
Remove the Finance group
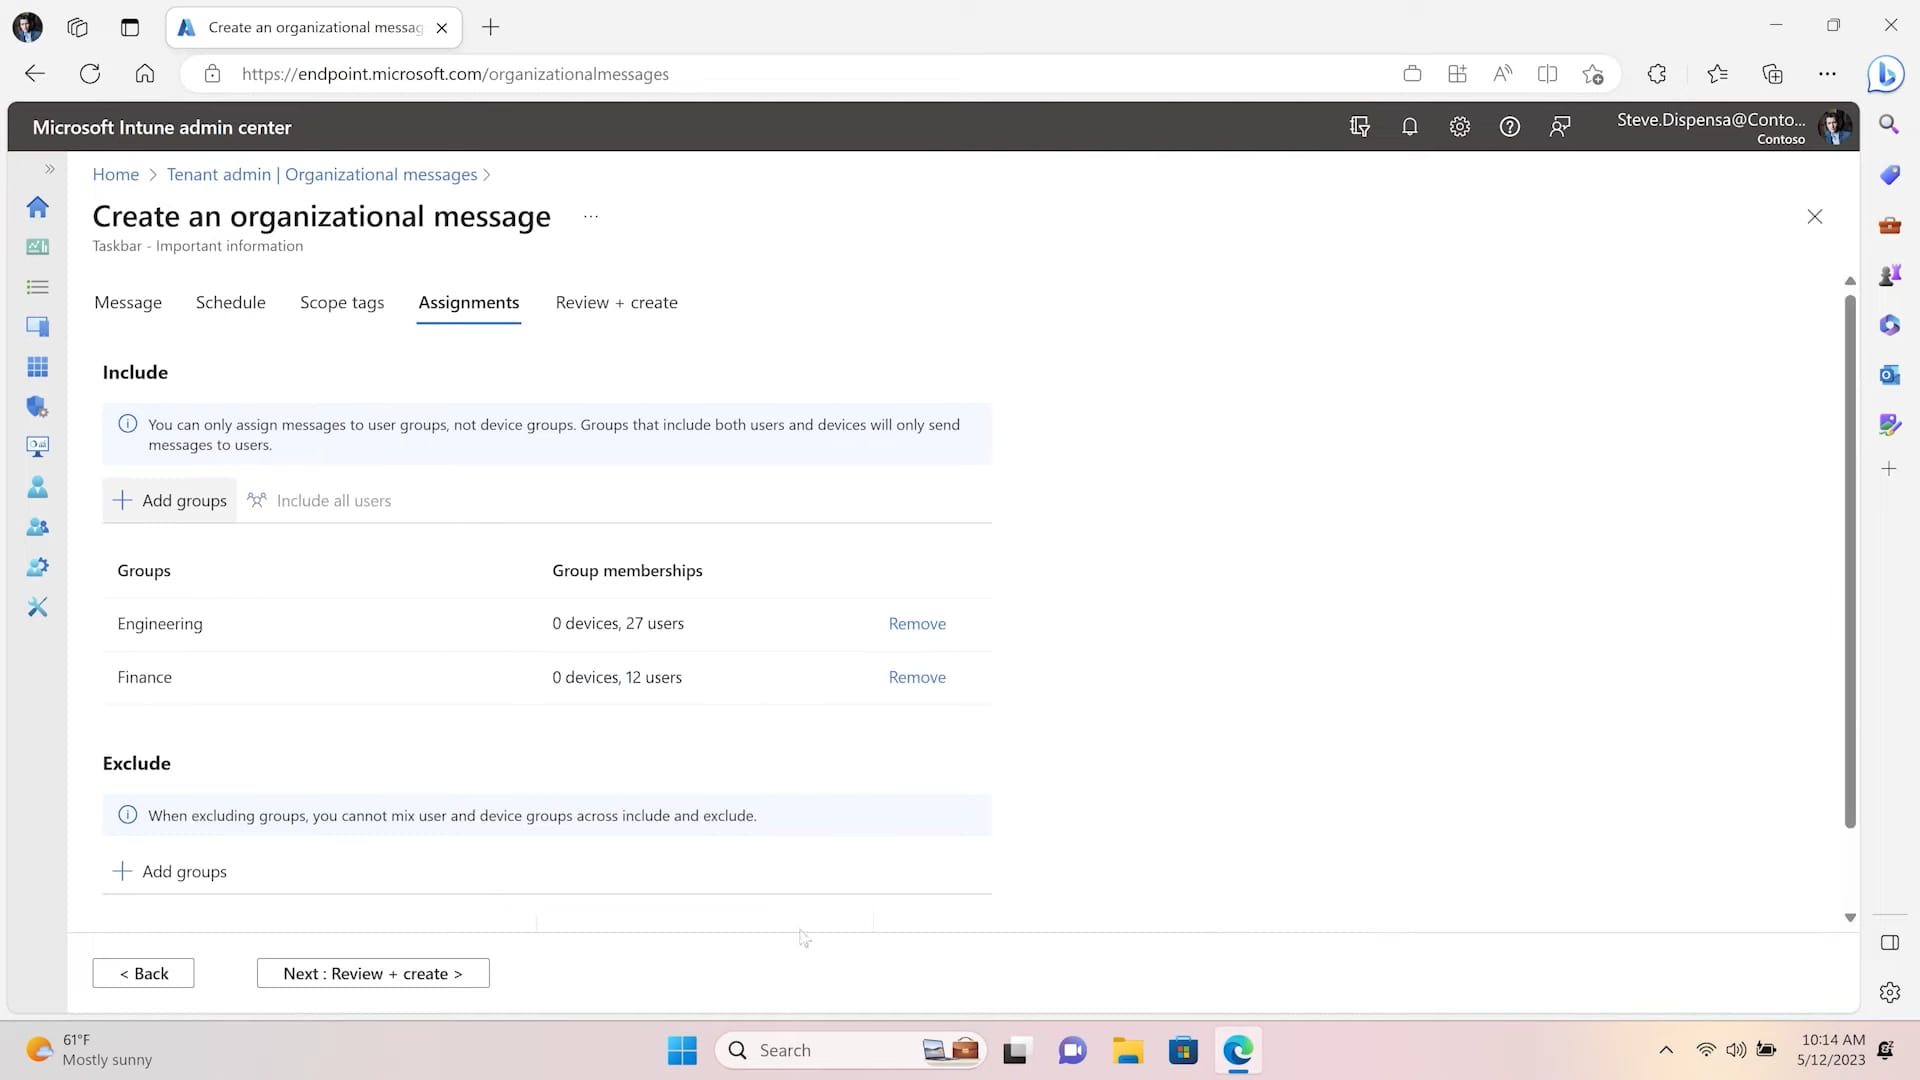[x=917, y=677]
